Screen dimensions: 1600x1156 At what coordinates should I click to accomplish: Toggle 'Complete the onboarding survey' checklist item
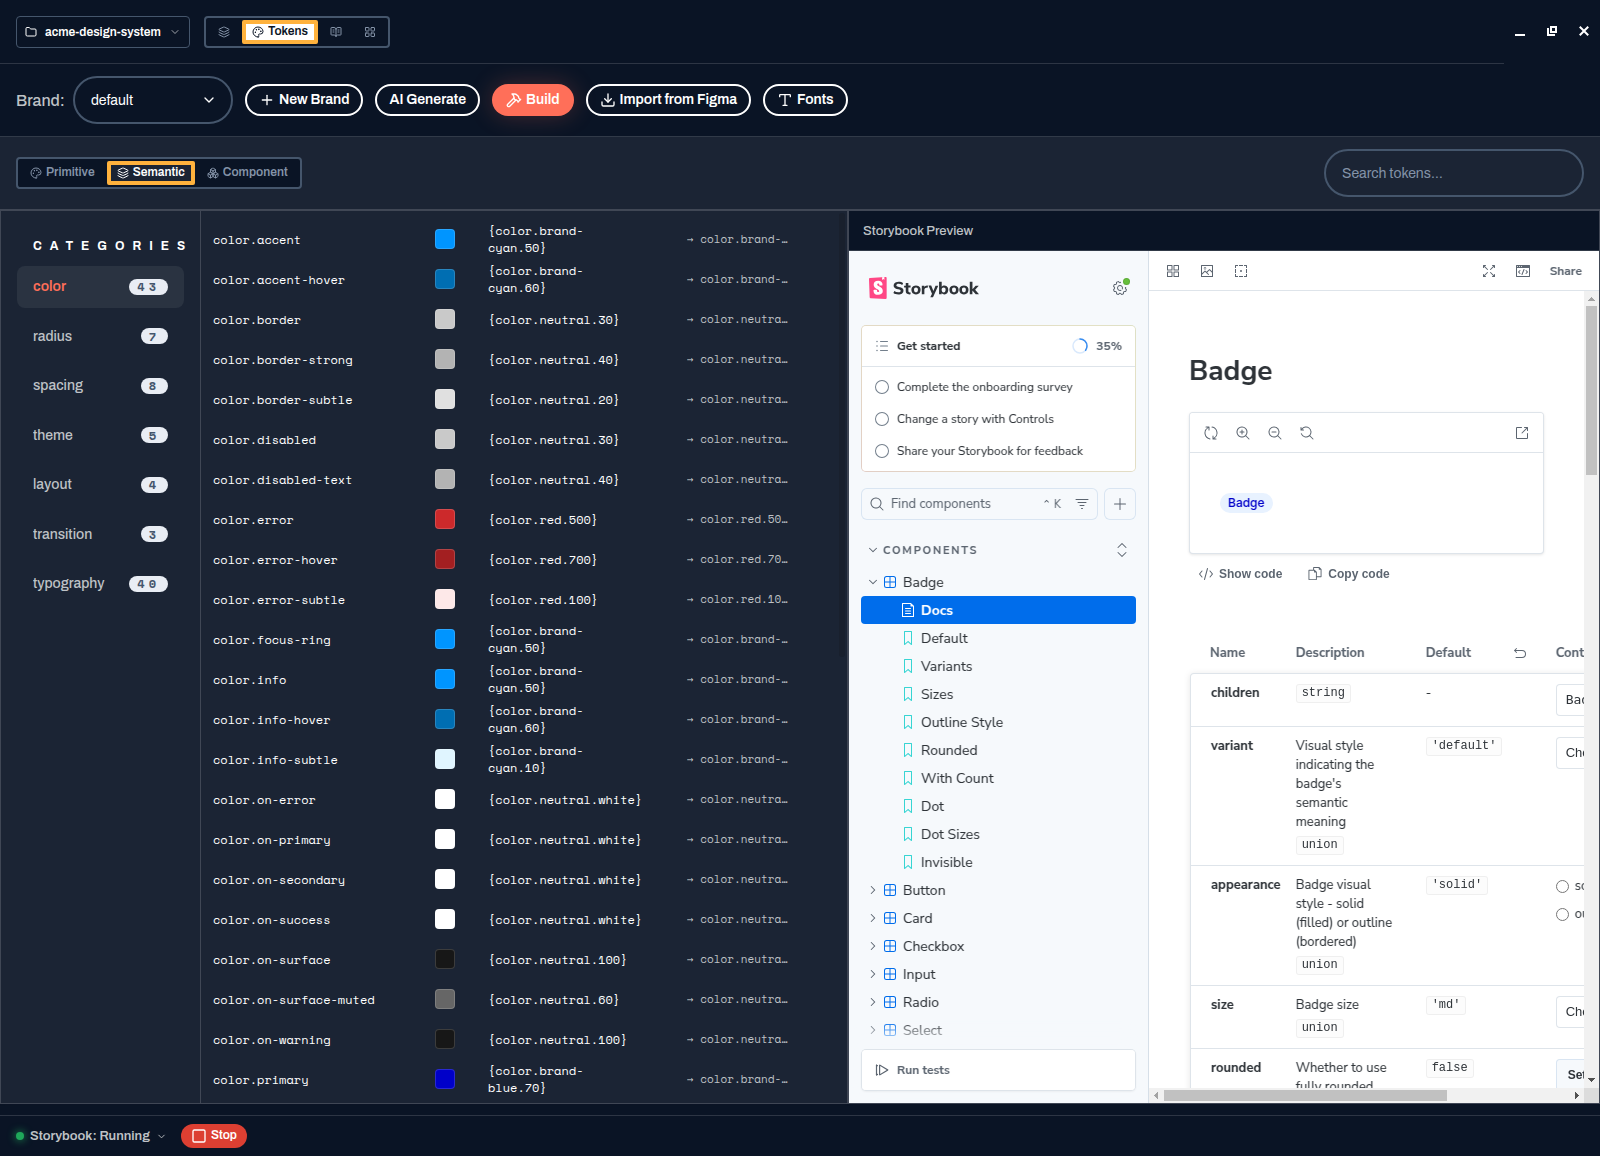882,387
